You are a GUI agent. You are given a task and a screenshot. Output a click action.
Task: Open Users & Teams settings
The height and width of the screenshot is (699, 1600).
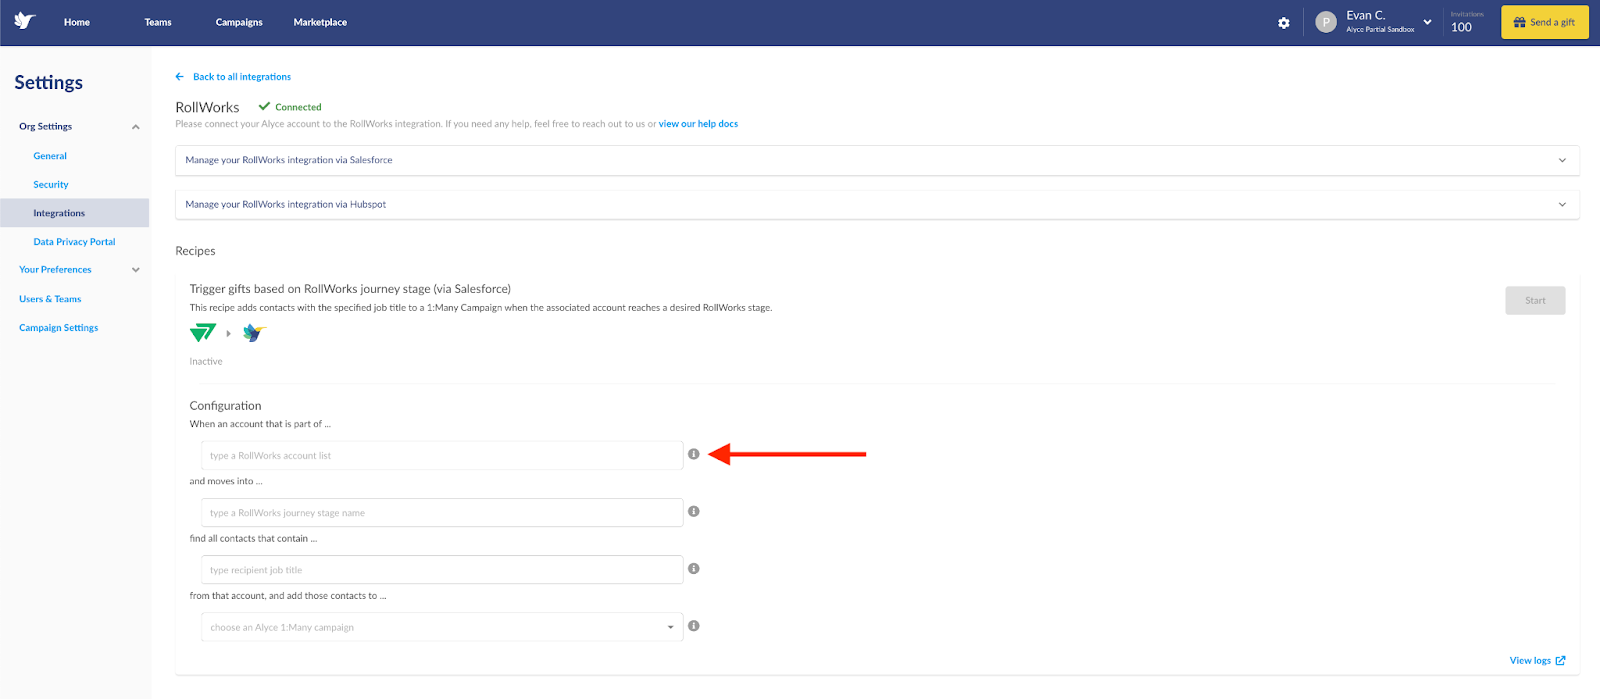point(50,299)
